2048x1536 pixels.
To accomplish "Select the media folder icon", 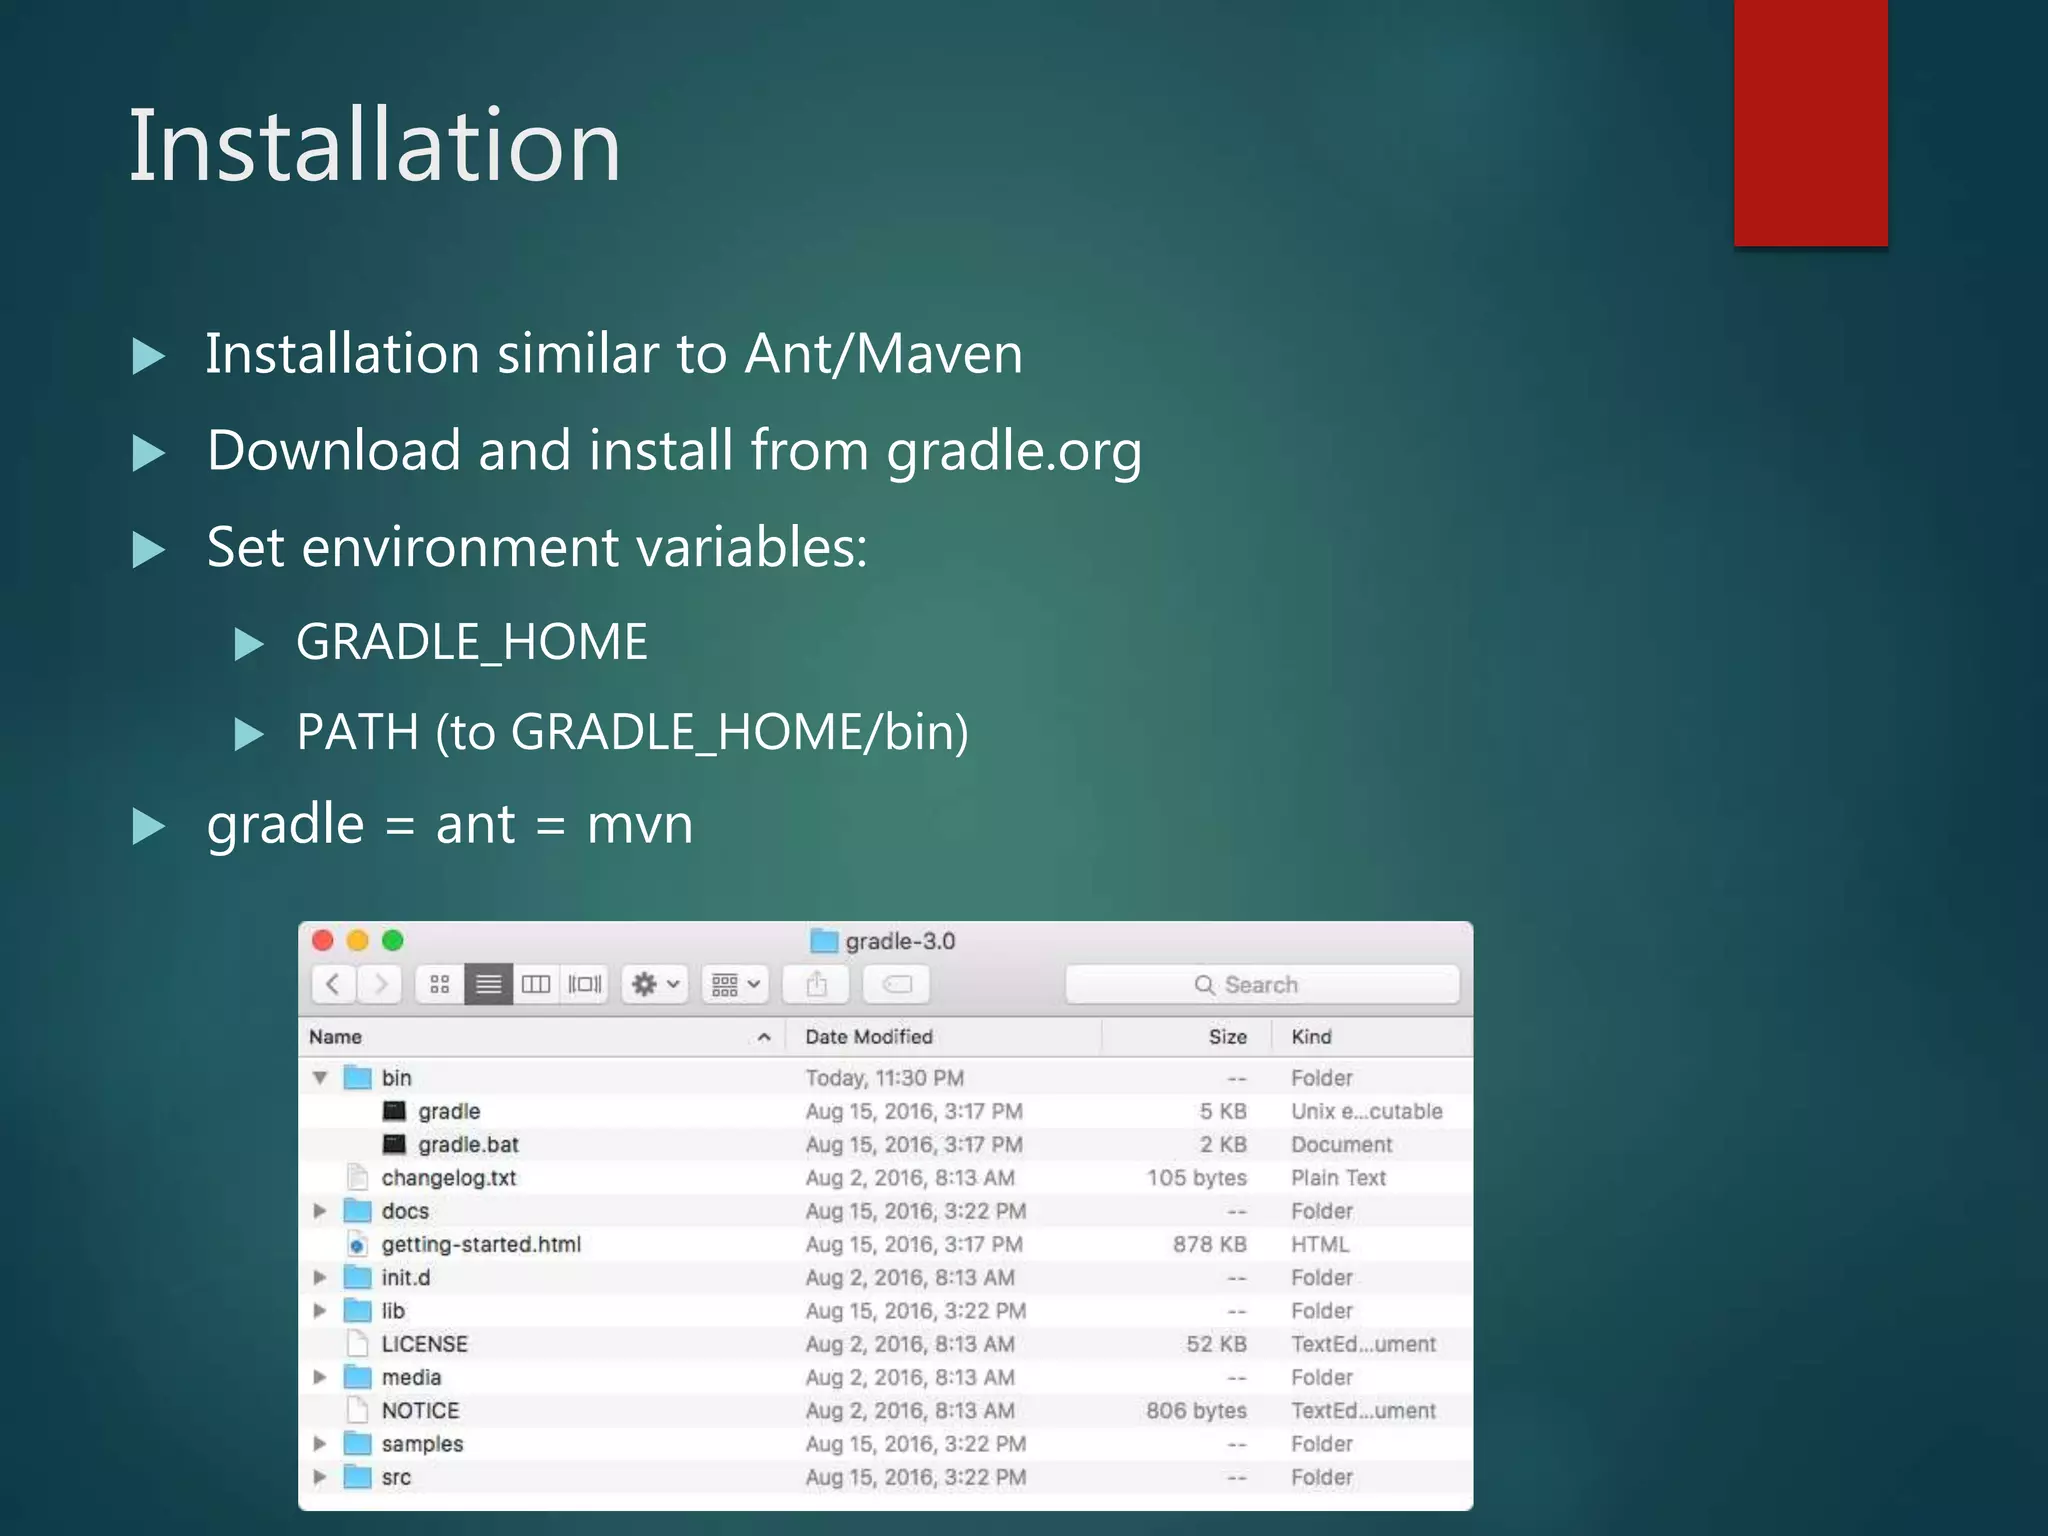I will (358, 1377).
